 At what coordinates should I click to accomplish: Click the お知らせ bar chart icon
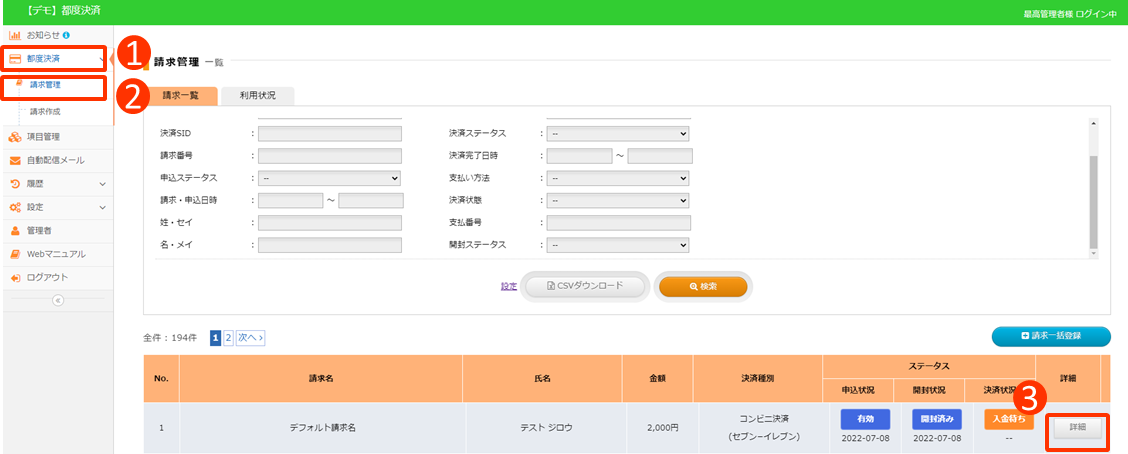(15, 35)
